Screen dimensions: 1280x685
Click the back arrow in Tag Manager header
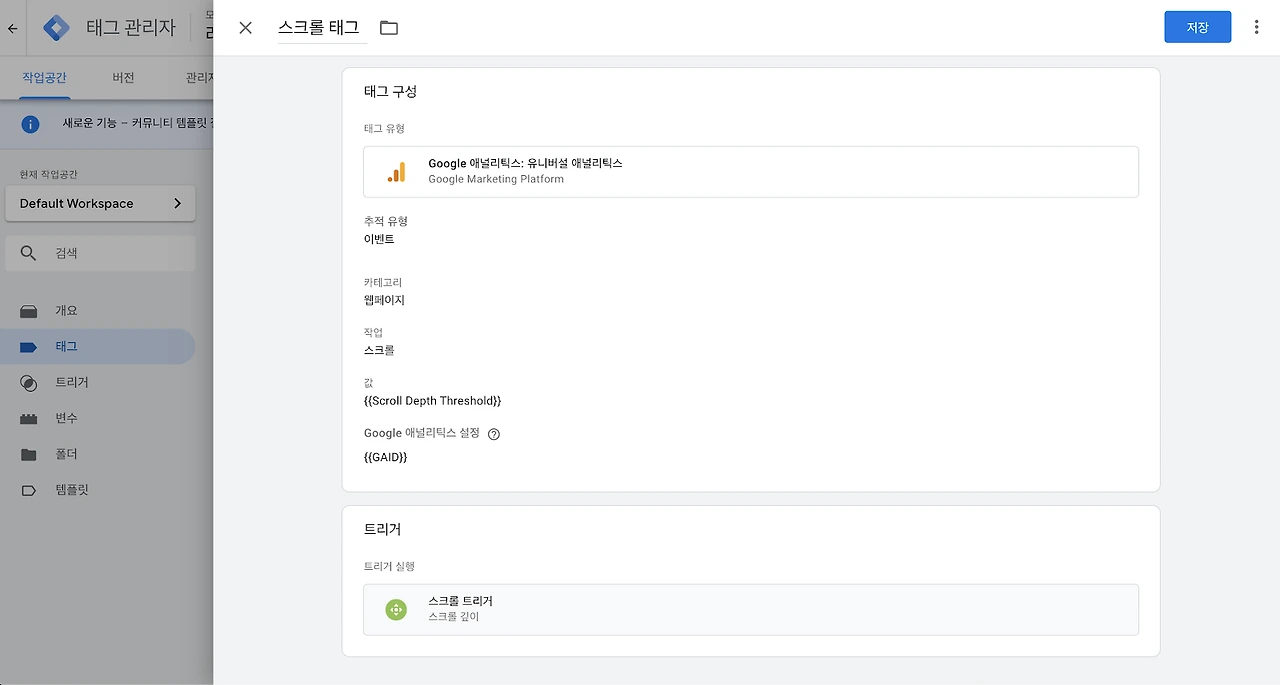coord(13,28)
